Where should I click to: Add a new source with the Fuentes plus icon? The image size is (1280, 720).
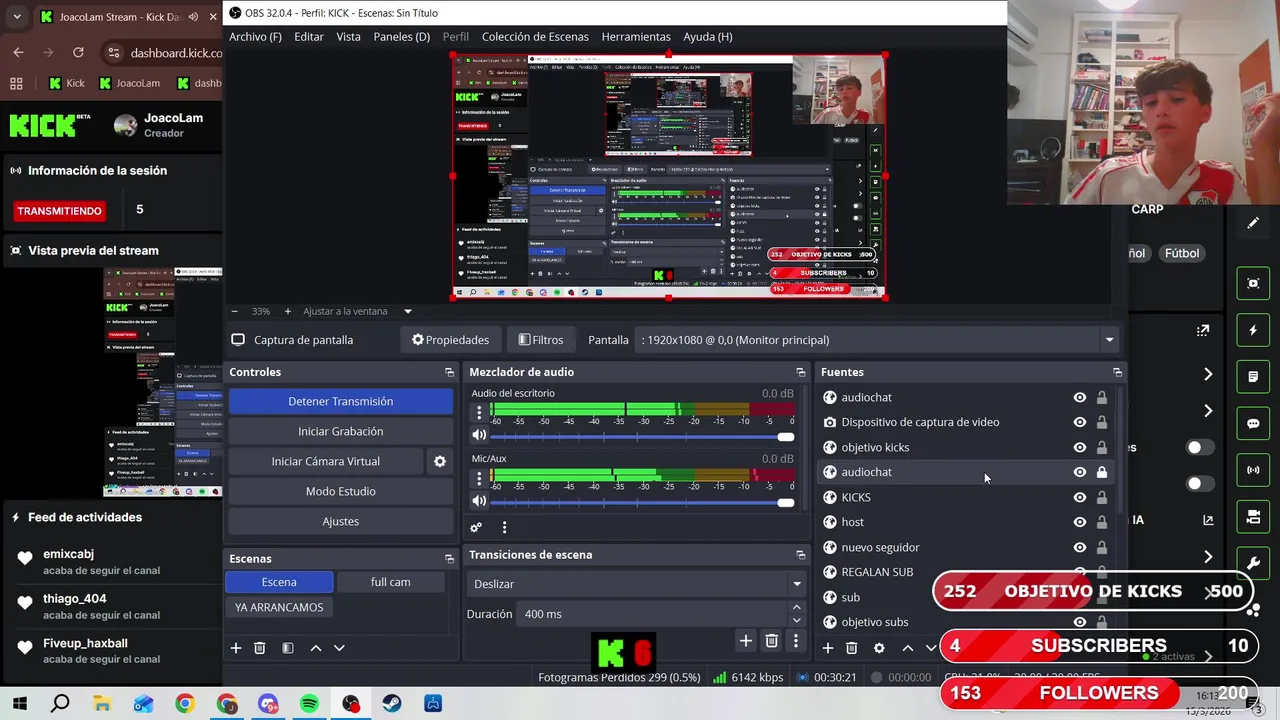tap(828, 648)
